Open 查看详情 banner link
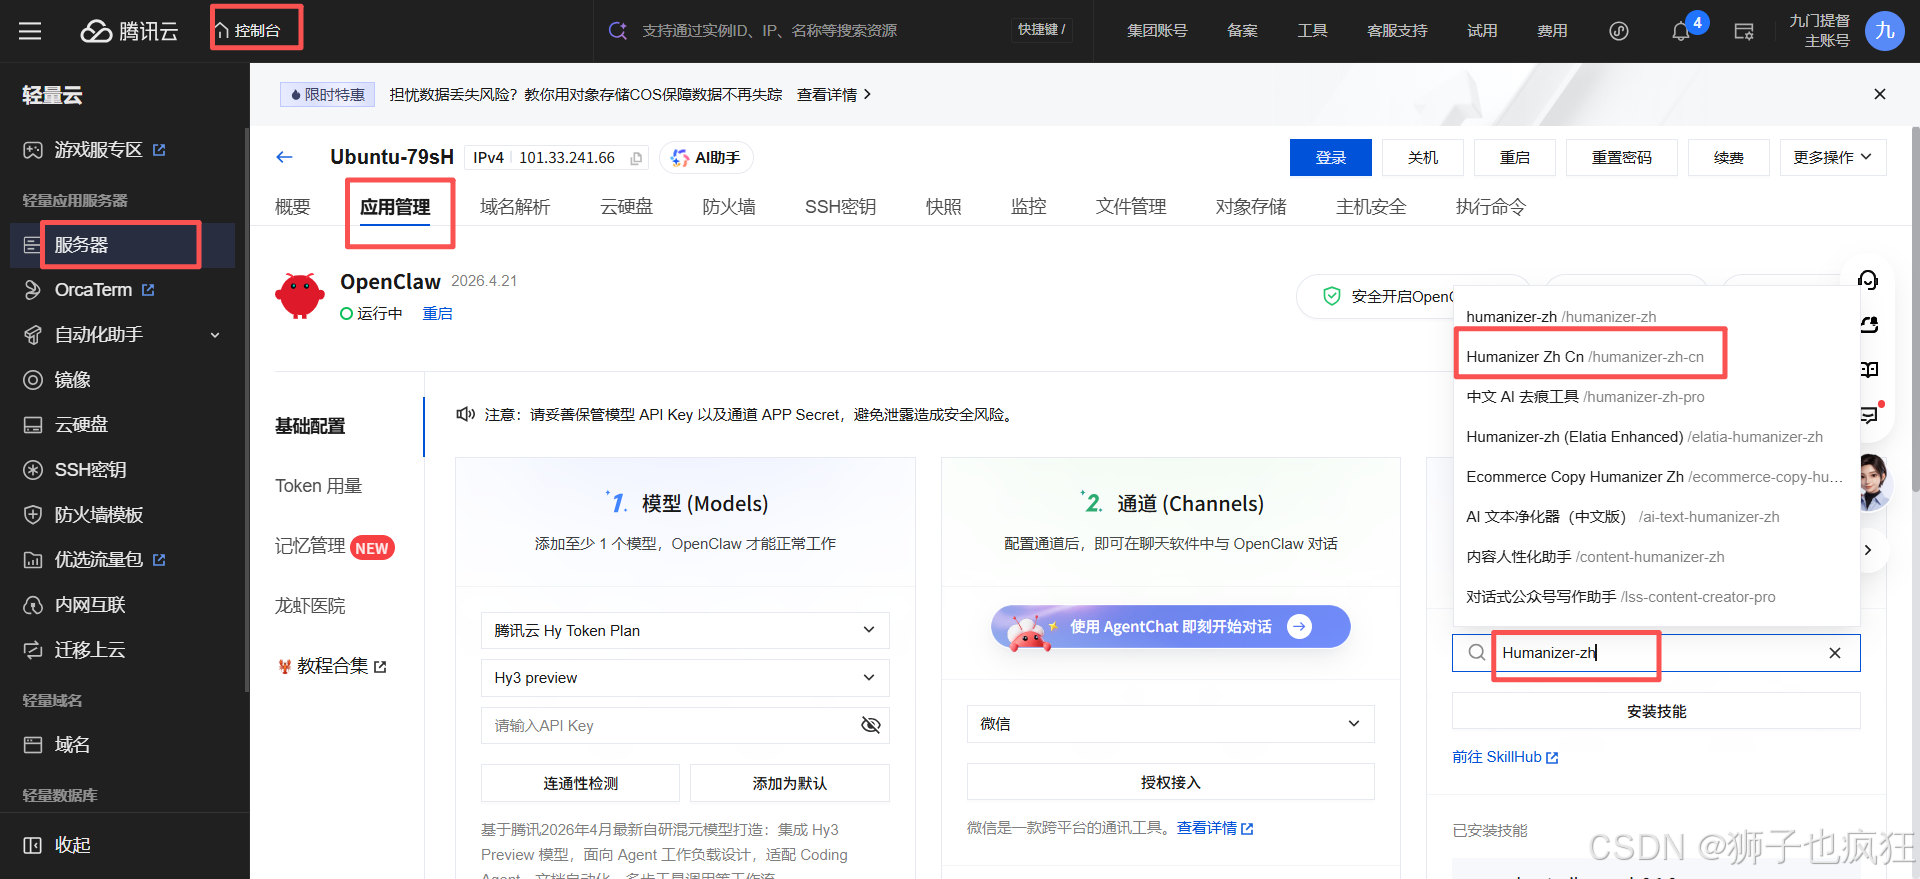The width and height of the screenshot is (1920, 879). coord(834,94)
